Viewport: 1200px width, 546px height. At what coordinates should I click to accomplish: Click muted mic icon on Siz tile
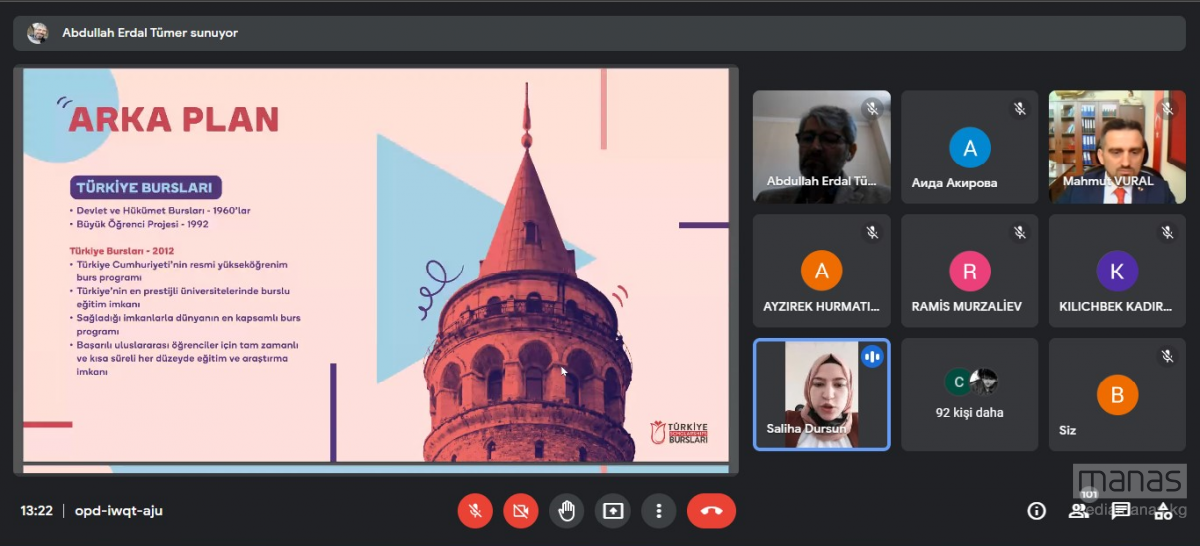(x=1167, y=356)
